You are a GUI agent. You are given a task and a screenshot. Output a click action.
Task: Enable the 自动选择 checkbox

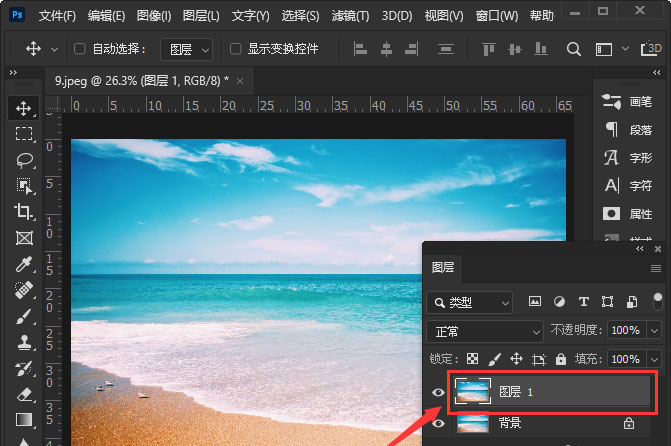80,49
